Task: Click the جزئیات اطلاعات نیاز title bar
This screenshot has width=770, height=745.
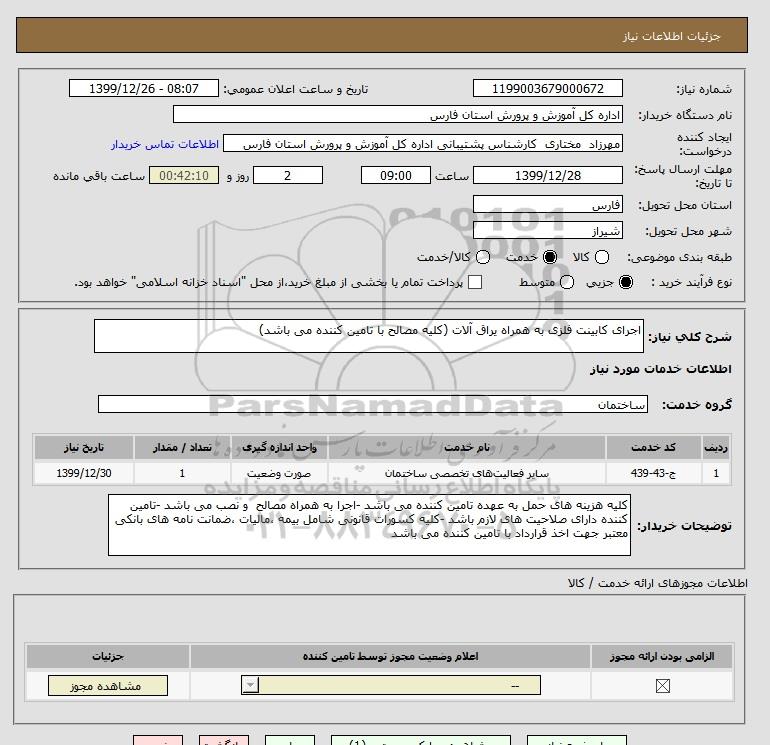Action: (382, 35)
